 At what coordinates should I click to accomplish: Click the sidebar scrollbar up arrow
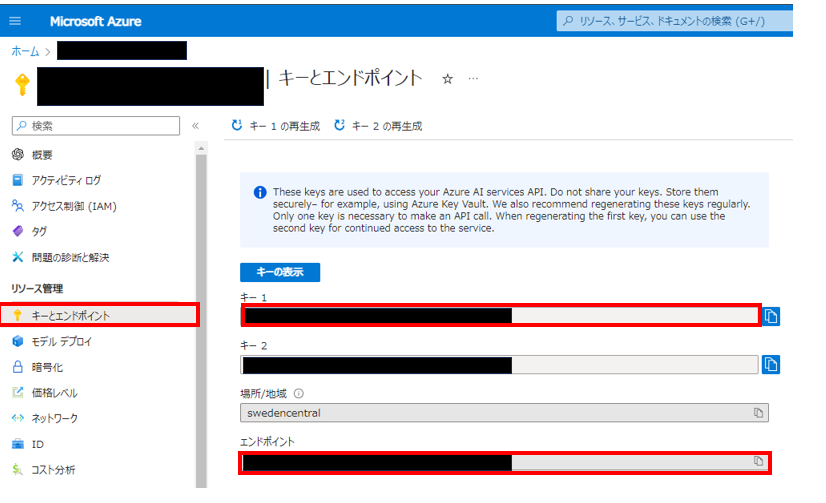201,149
